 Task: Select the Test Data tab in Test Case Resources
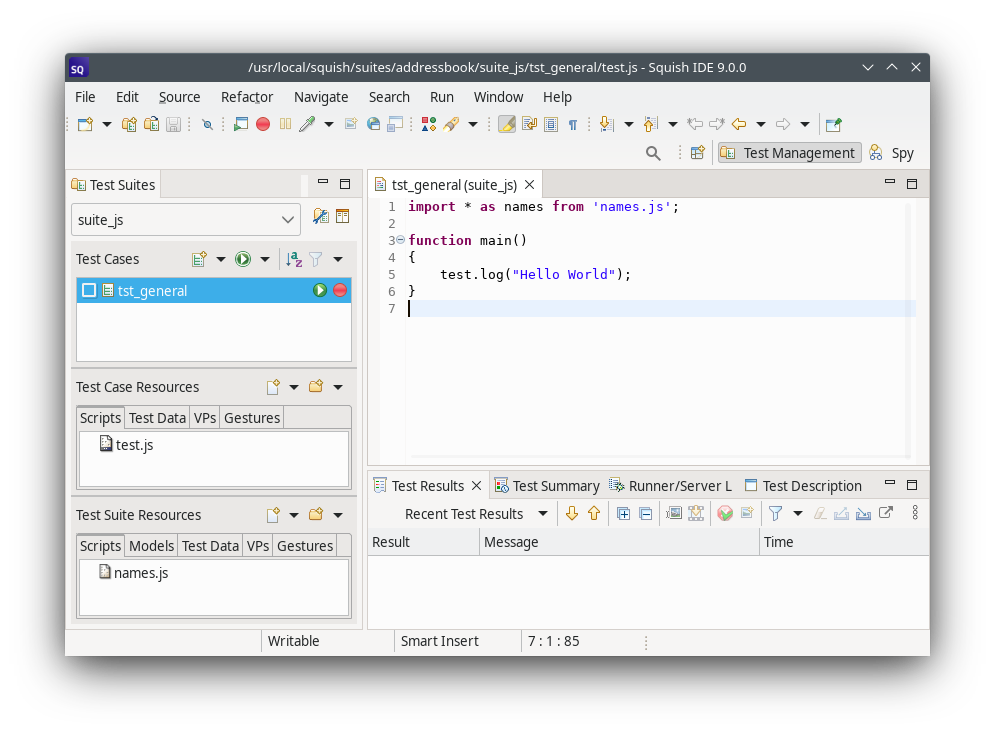click(157, 418)
